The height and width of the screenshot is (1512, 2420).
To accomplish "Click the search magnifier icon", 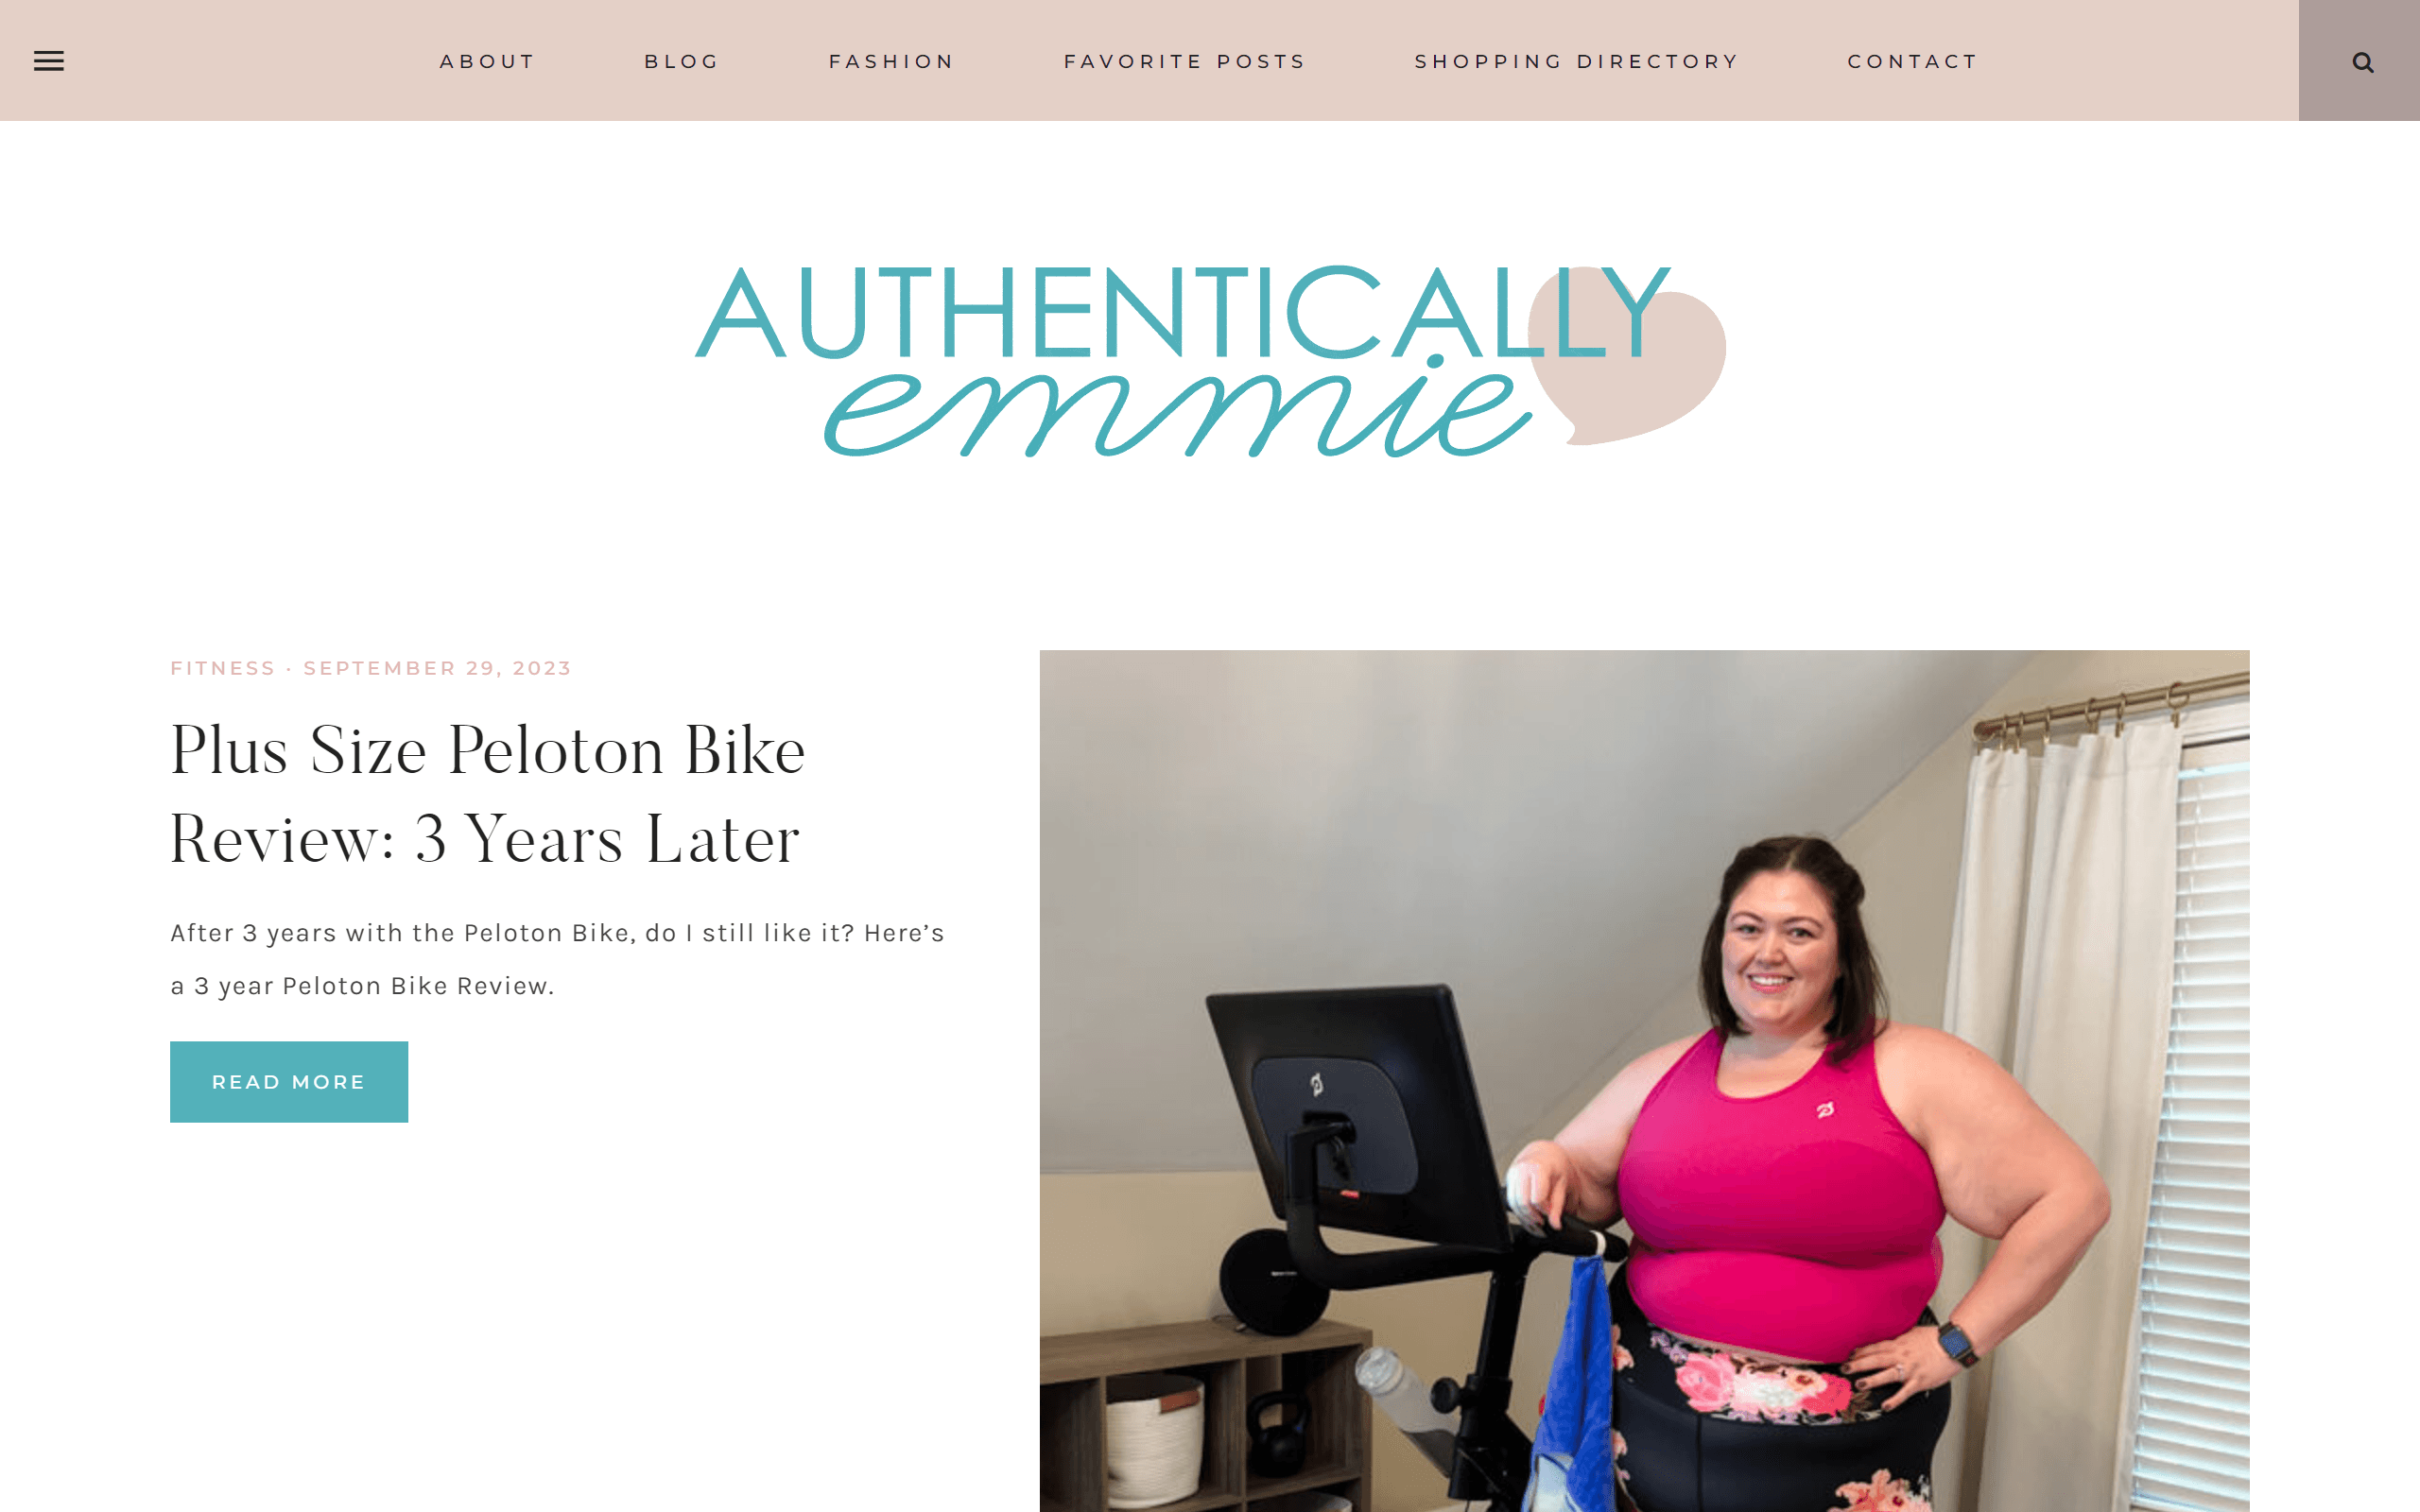I will [x=2362, y=62].
